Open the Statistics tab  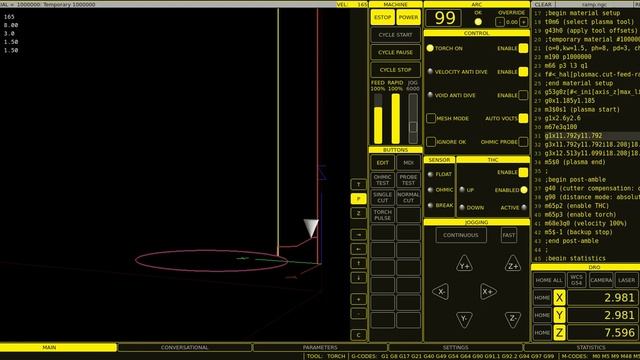tap(582, 347)
